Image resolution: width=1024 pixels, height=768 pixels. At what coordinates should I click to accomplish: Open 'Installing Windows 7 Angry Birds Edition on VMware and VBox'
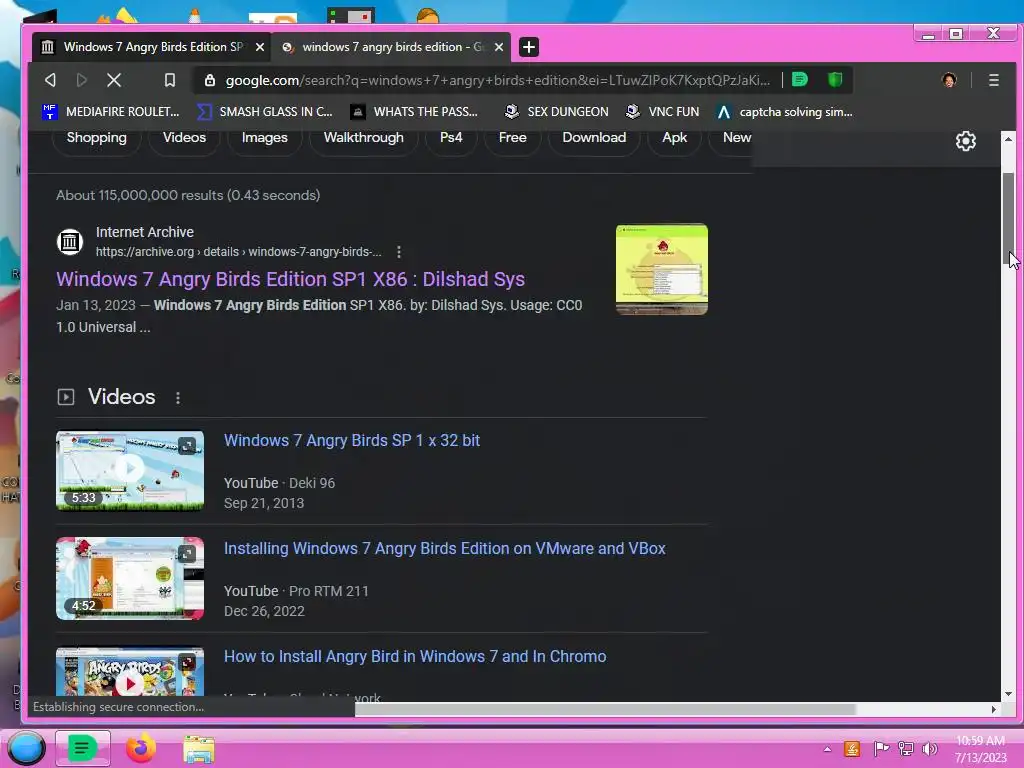tap(445, 549)
